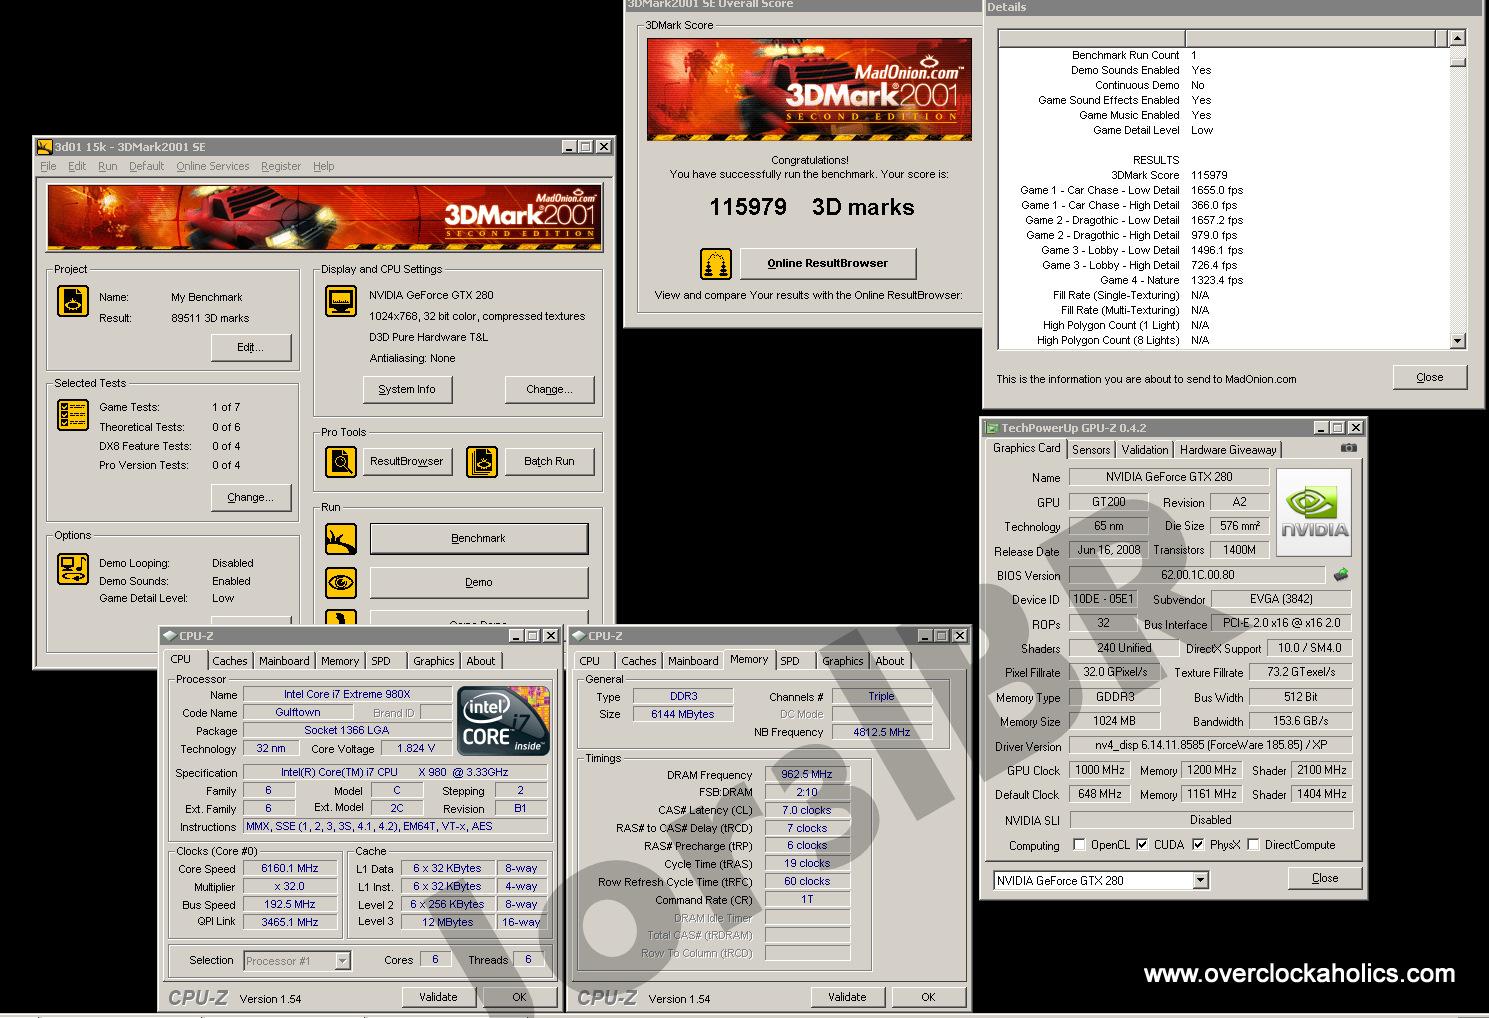This screenshot has width=1489, height=1018.
Task: Open the File menu in 3DMark2001
Action: tap(48, 166)
